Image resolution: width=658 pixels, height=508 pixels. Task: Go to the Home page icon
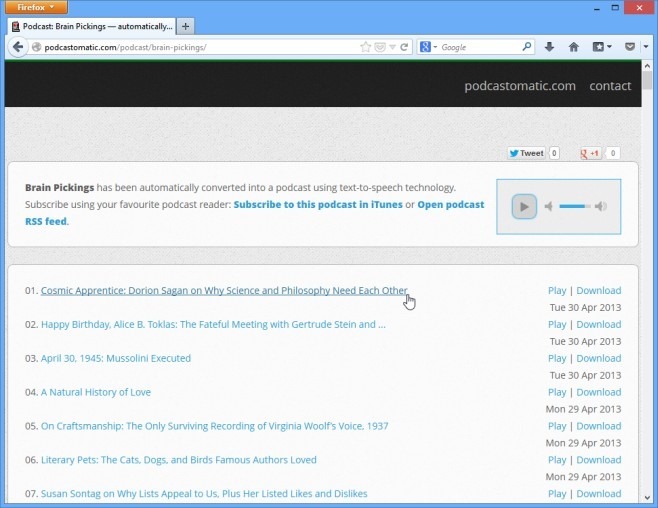574,47
